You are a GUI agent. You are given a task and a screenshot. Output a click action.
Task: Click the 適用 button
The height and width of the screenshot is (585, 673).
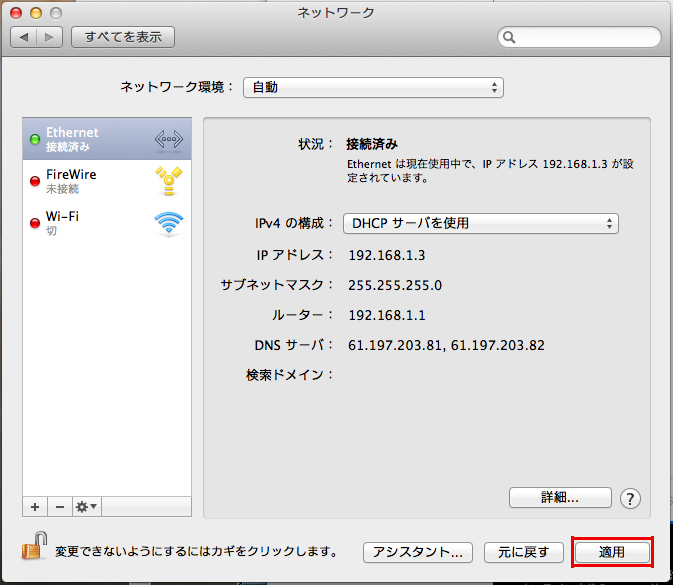click(x=612, y=552)
